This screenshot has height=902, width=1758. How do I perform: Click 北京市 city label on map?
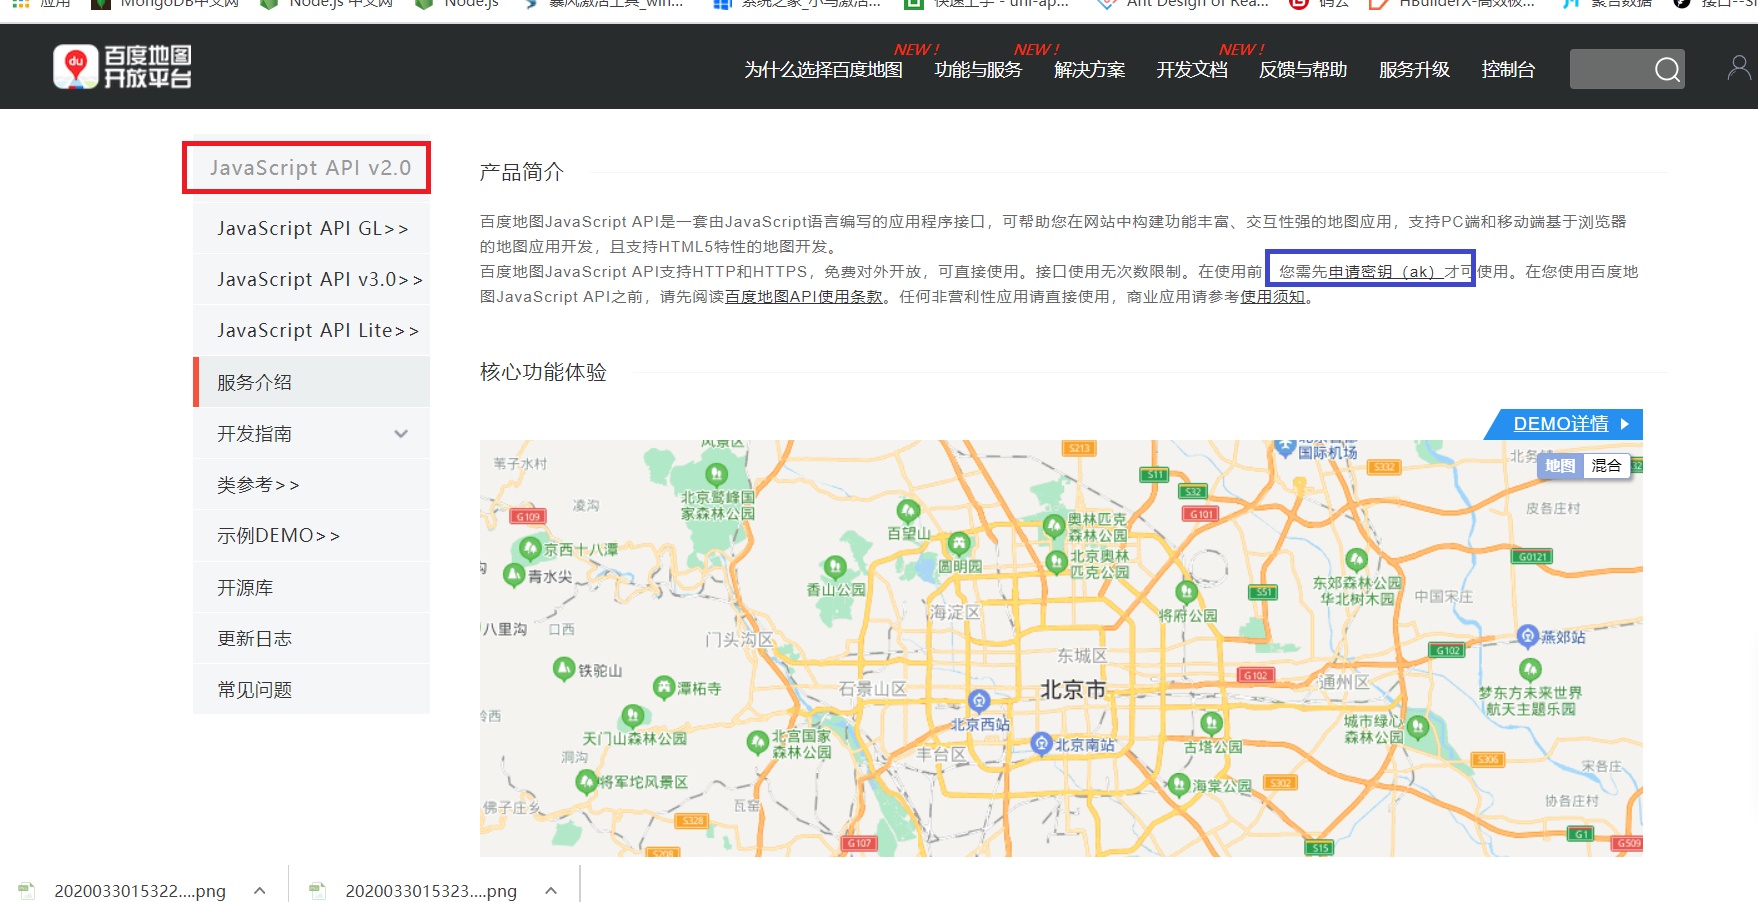[x=1073, y=690]
